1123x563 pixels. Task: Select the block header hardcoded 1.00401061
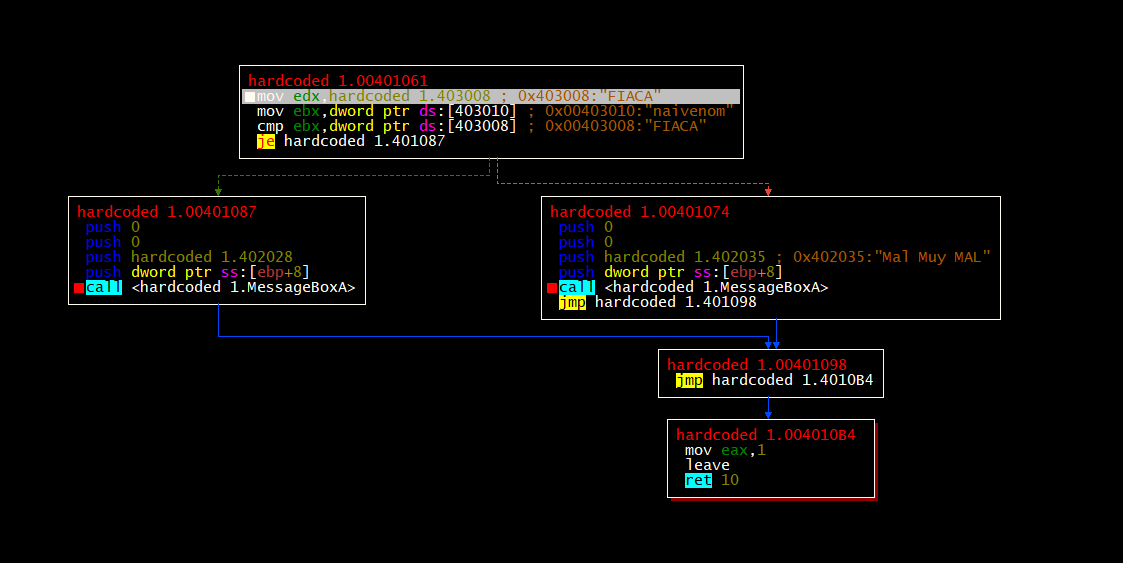pos(338,81)
